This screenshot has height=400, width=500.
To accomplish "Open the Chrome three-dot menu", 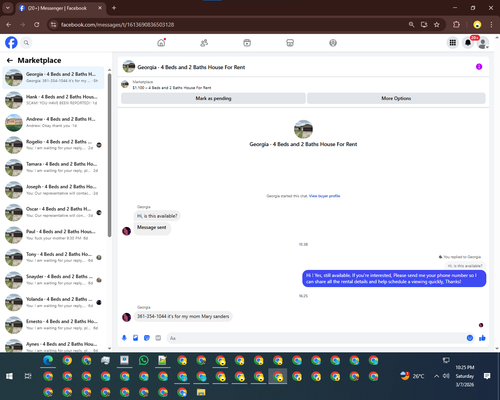I will [491, 25].
